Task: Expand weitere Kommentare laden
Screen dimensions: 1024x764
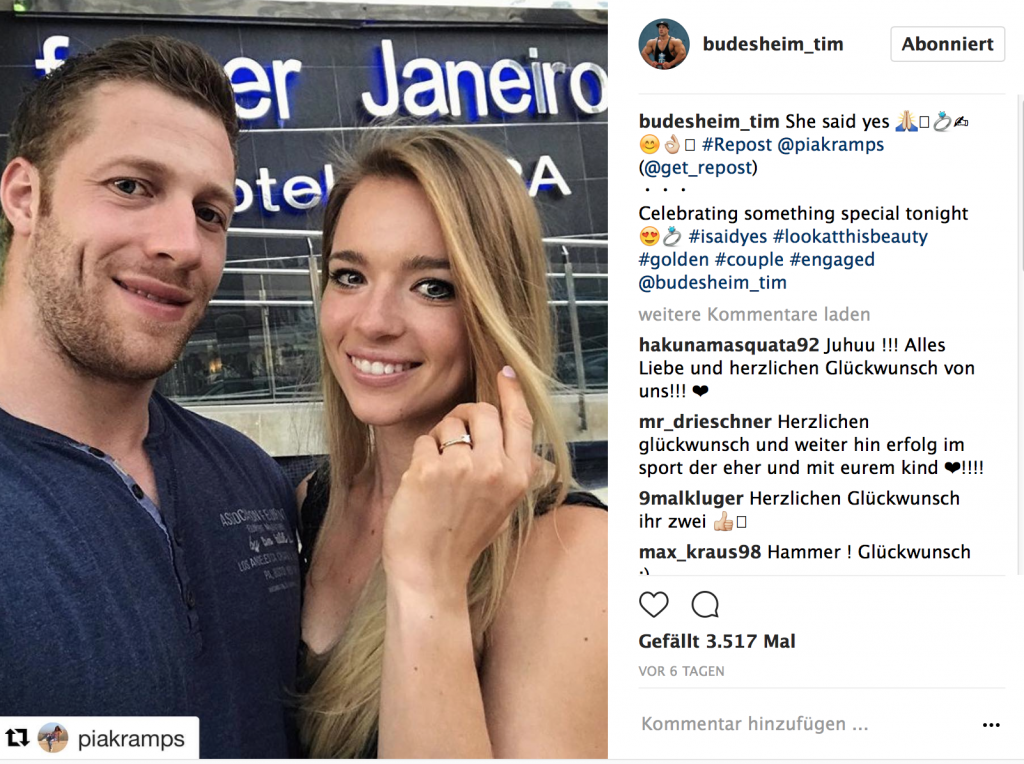Action: click(x=754, y=314)
